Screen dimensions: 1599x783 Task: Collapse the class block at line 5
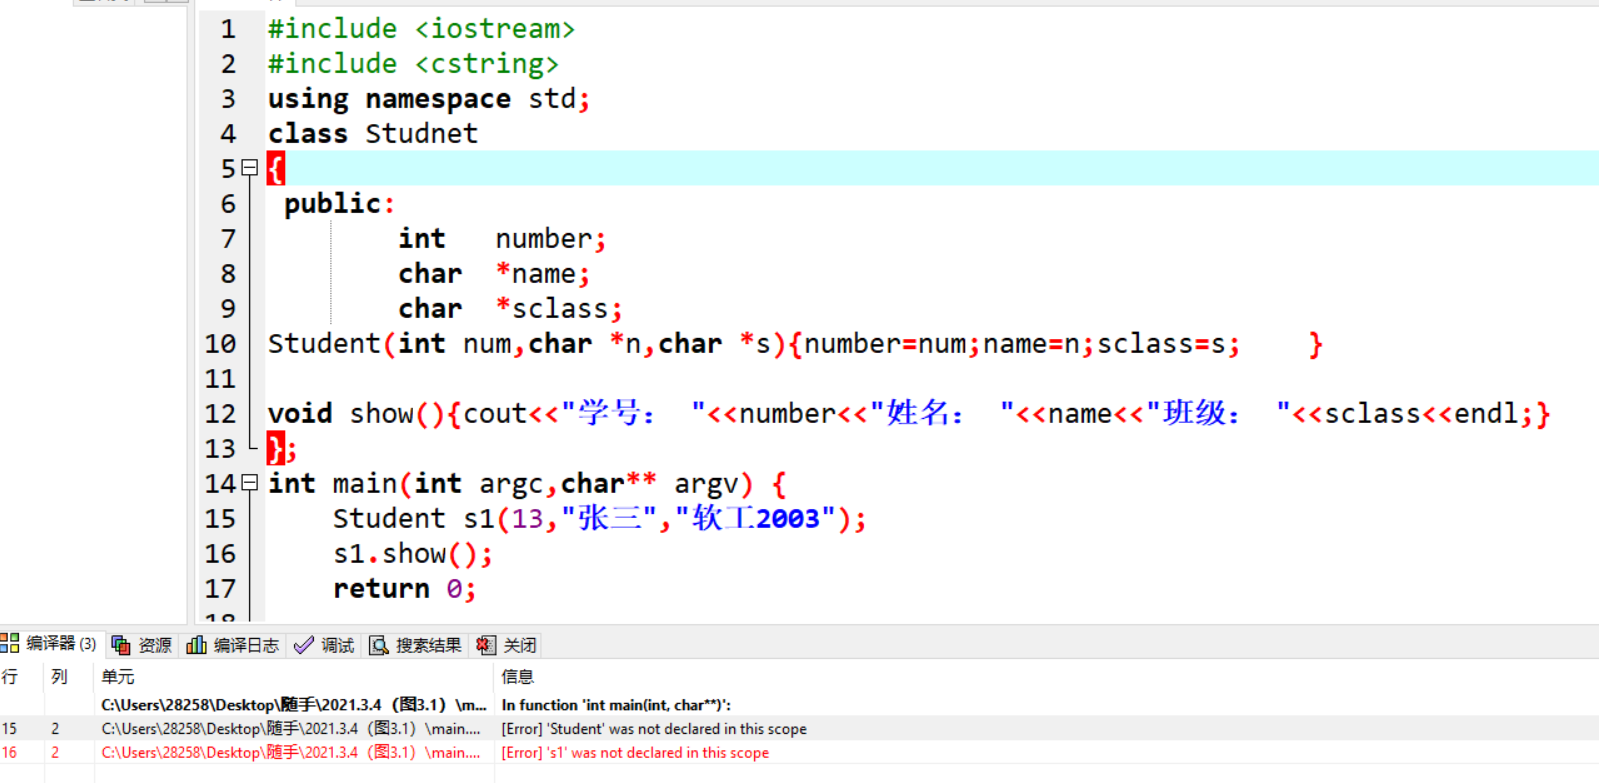250,168
